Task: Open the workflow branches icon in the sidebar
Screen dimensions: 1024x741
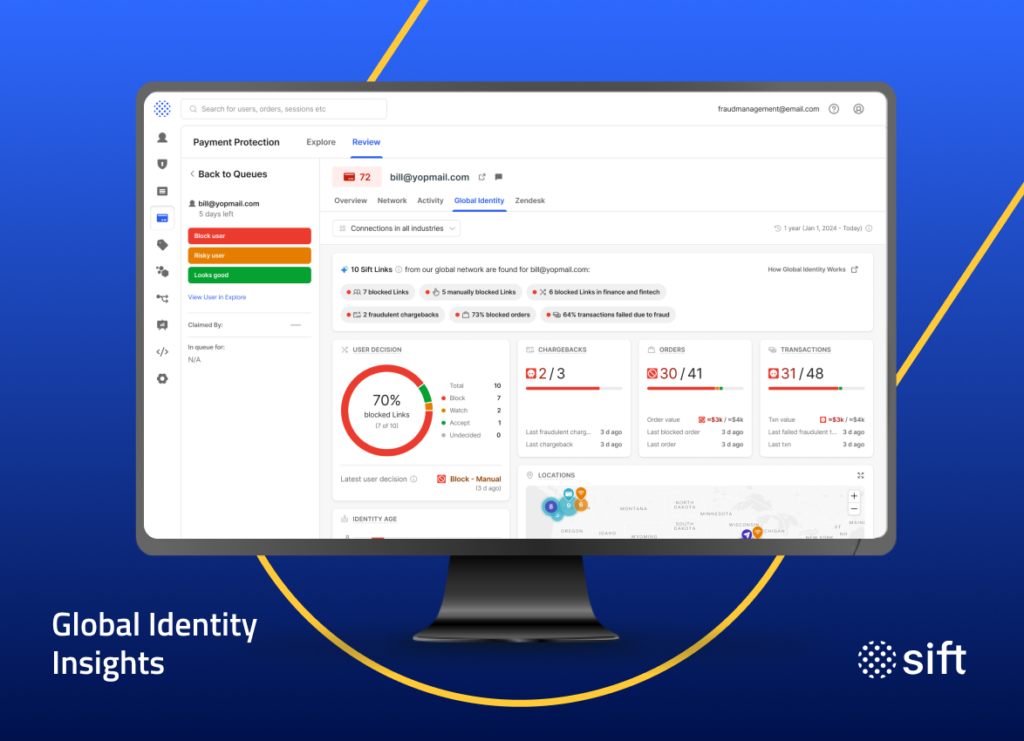Action: point(162,298)
